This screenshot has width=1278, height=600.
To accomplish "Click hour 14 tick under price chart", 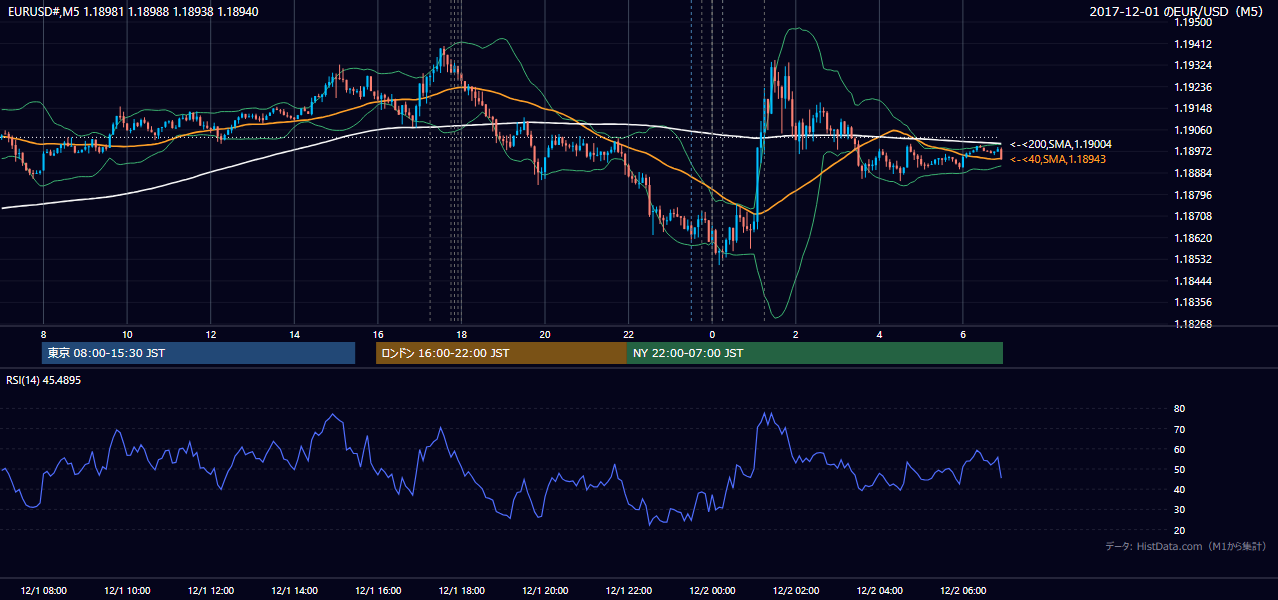I will [294, 334].
